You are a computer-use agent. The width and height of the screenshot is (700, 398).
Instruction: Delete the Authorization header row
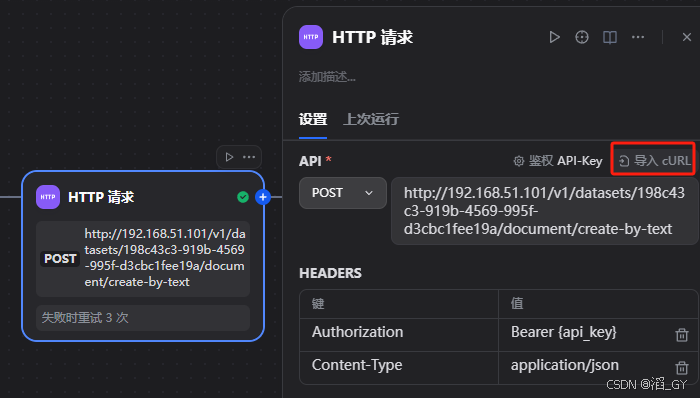[682, 335]
